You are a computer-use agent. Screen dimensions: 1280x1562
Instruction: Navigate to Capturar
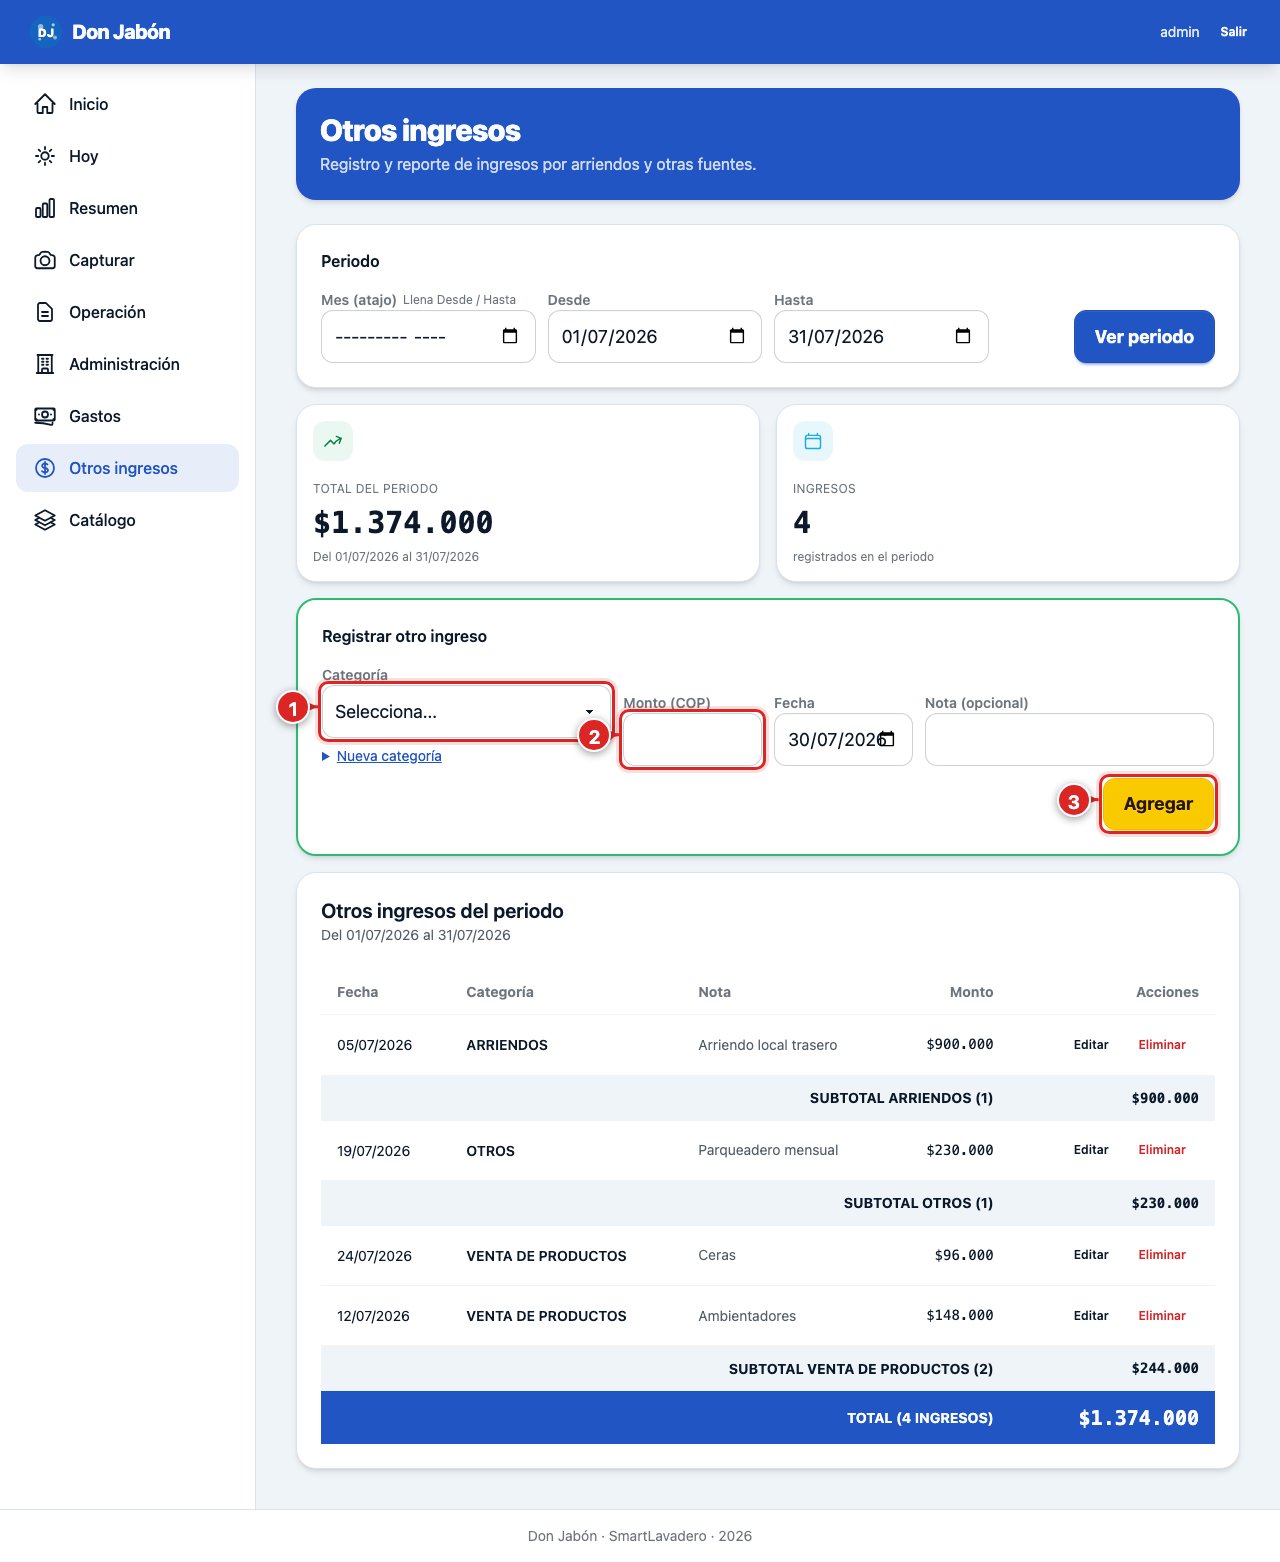[x=127, y=260]
